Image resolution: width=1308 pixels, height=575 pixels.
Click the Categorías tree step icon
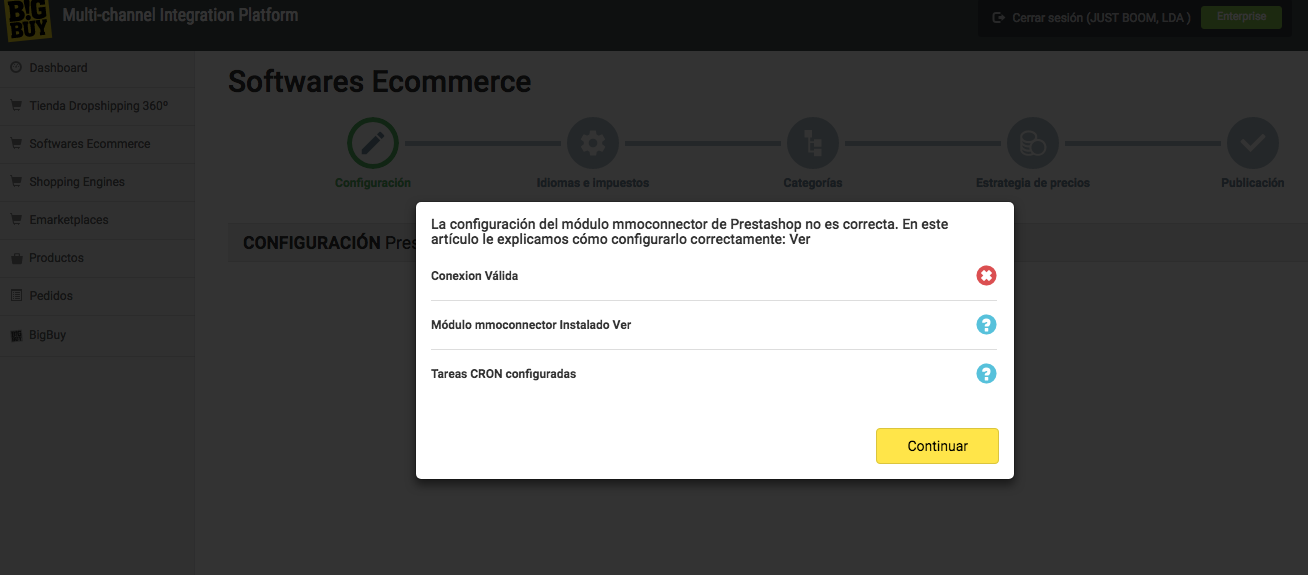[813, 144]
